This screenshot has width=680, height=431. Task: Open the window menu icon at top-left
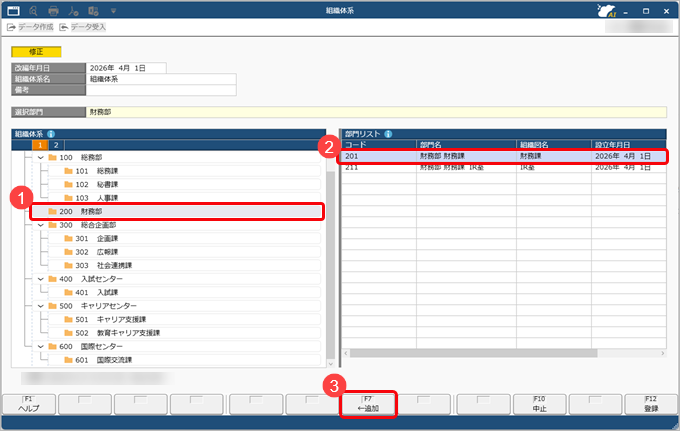click(x=13, y=9)
